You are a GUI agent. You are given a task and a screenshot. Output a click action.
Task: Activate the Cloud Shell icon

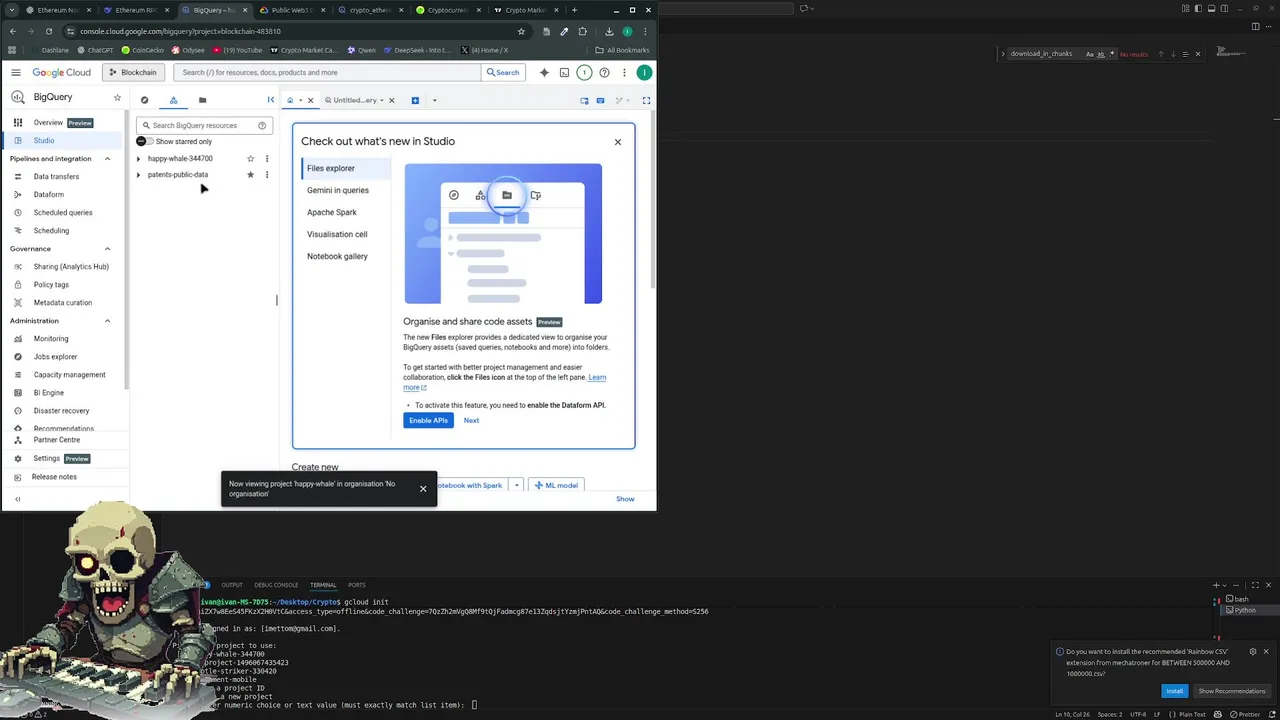564,72
